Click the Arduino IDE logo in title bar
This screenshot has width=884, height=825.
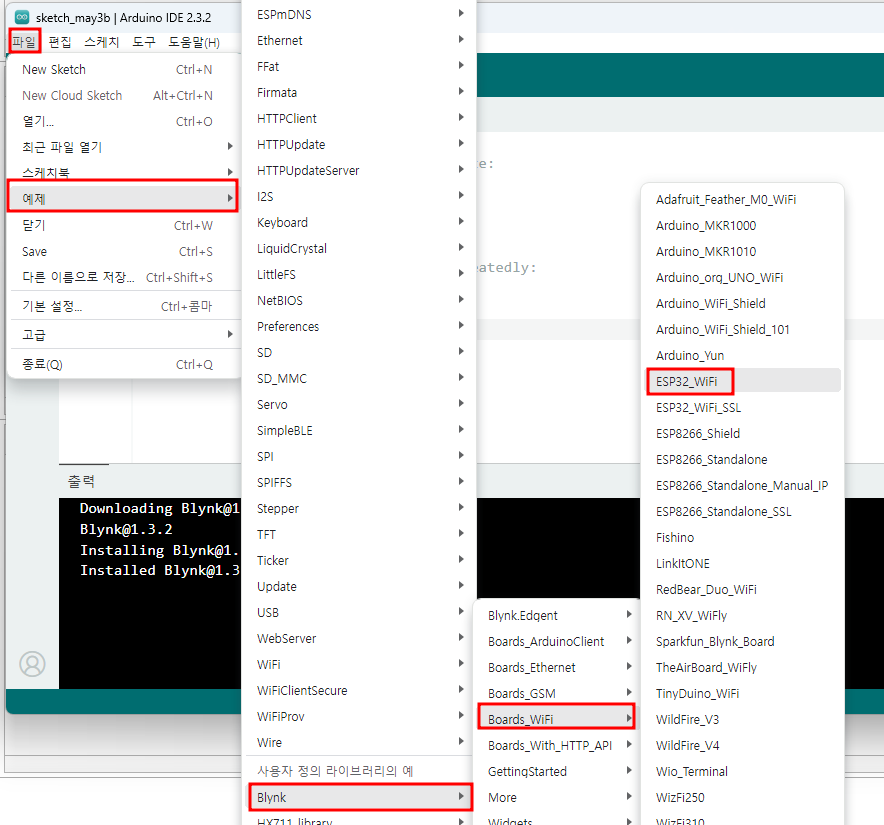point(21,17)
